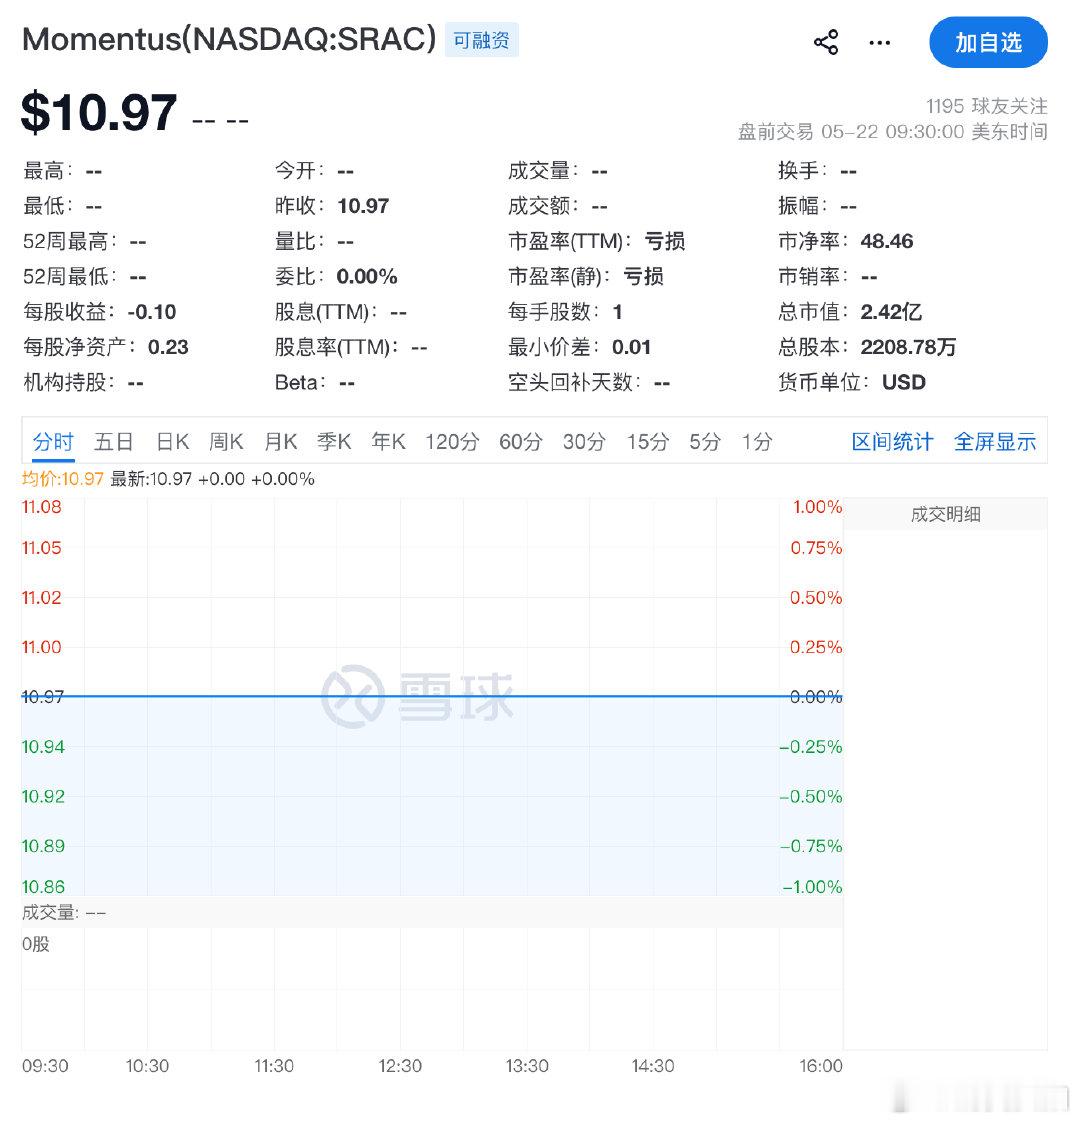Click the 可融资 tag

pyautogui.click(x=481, y=40)
